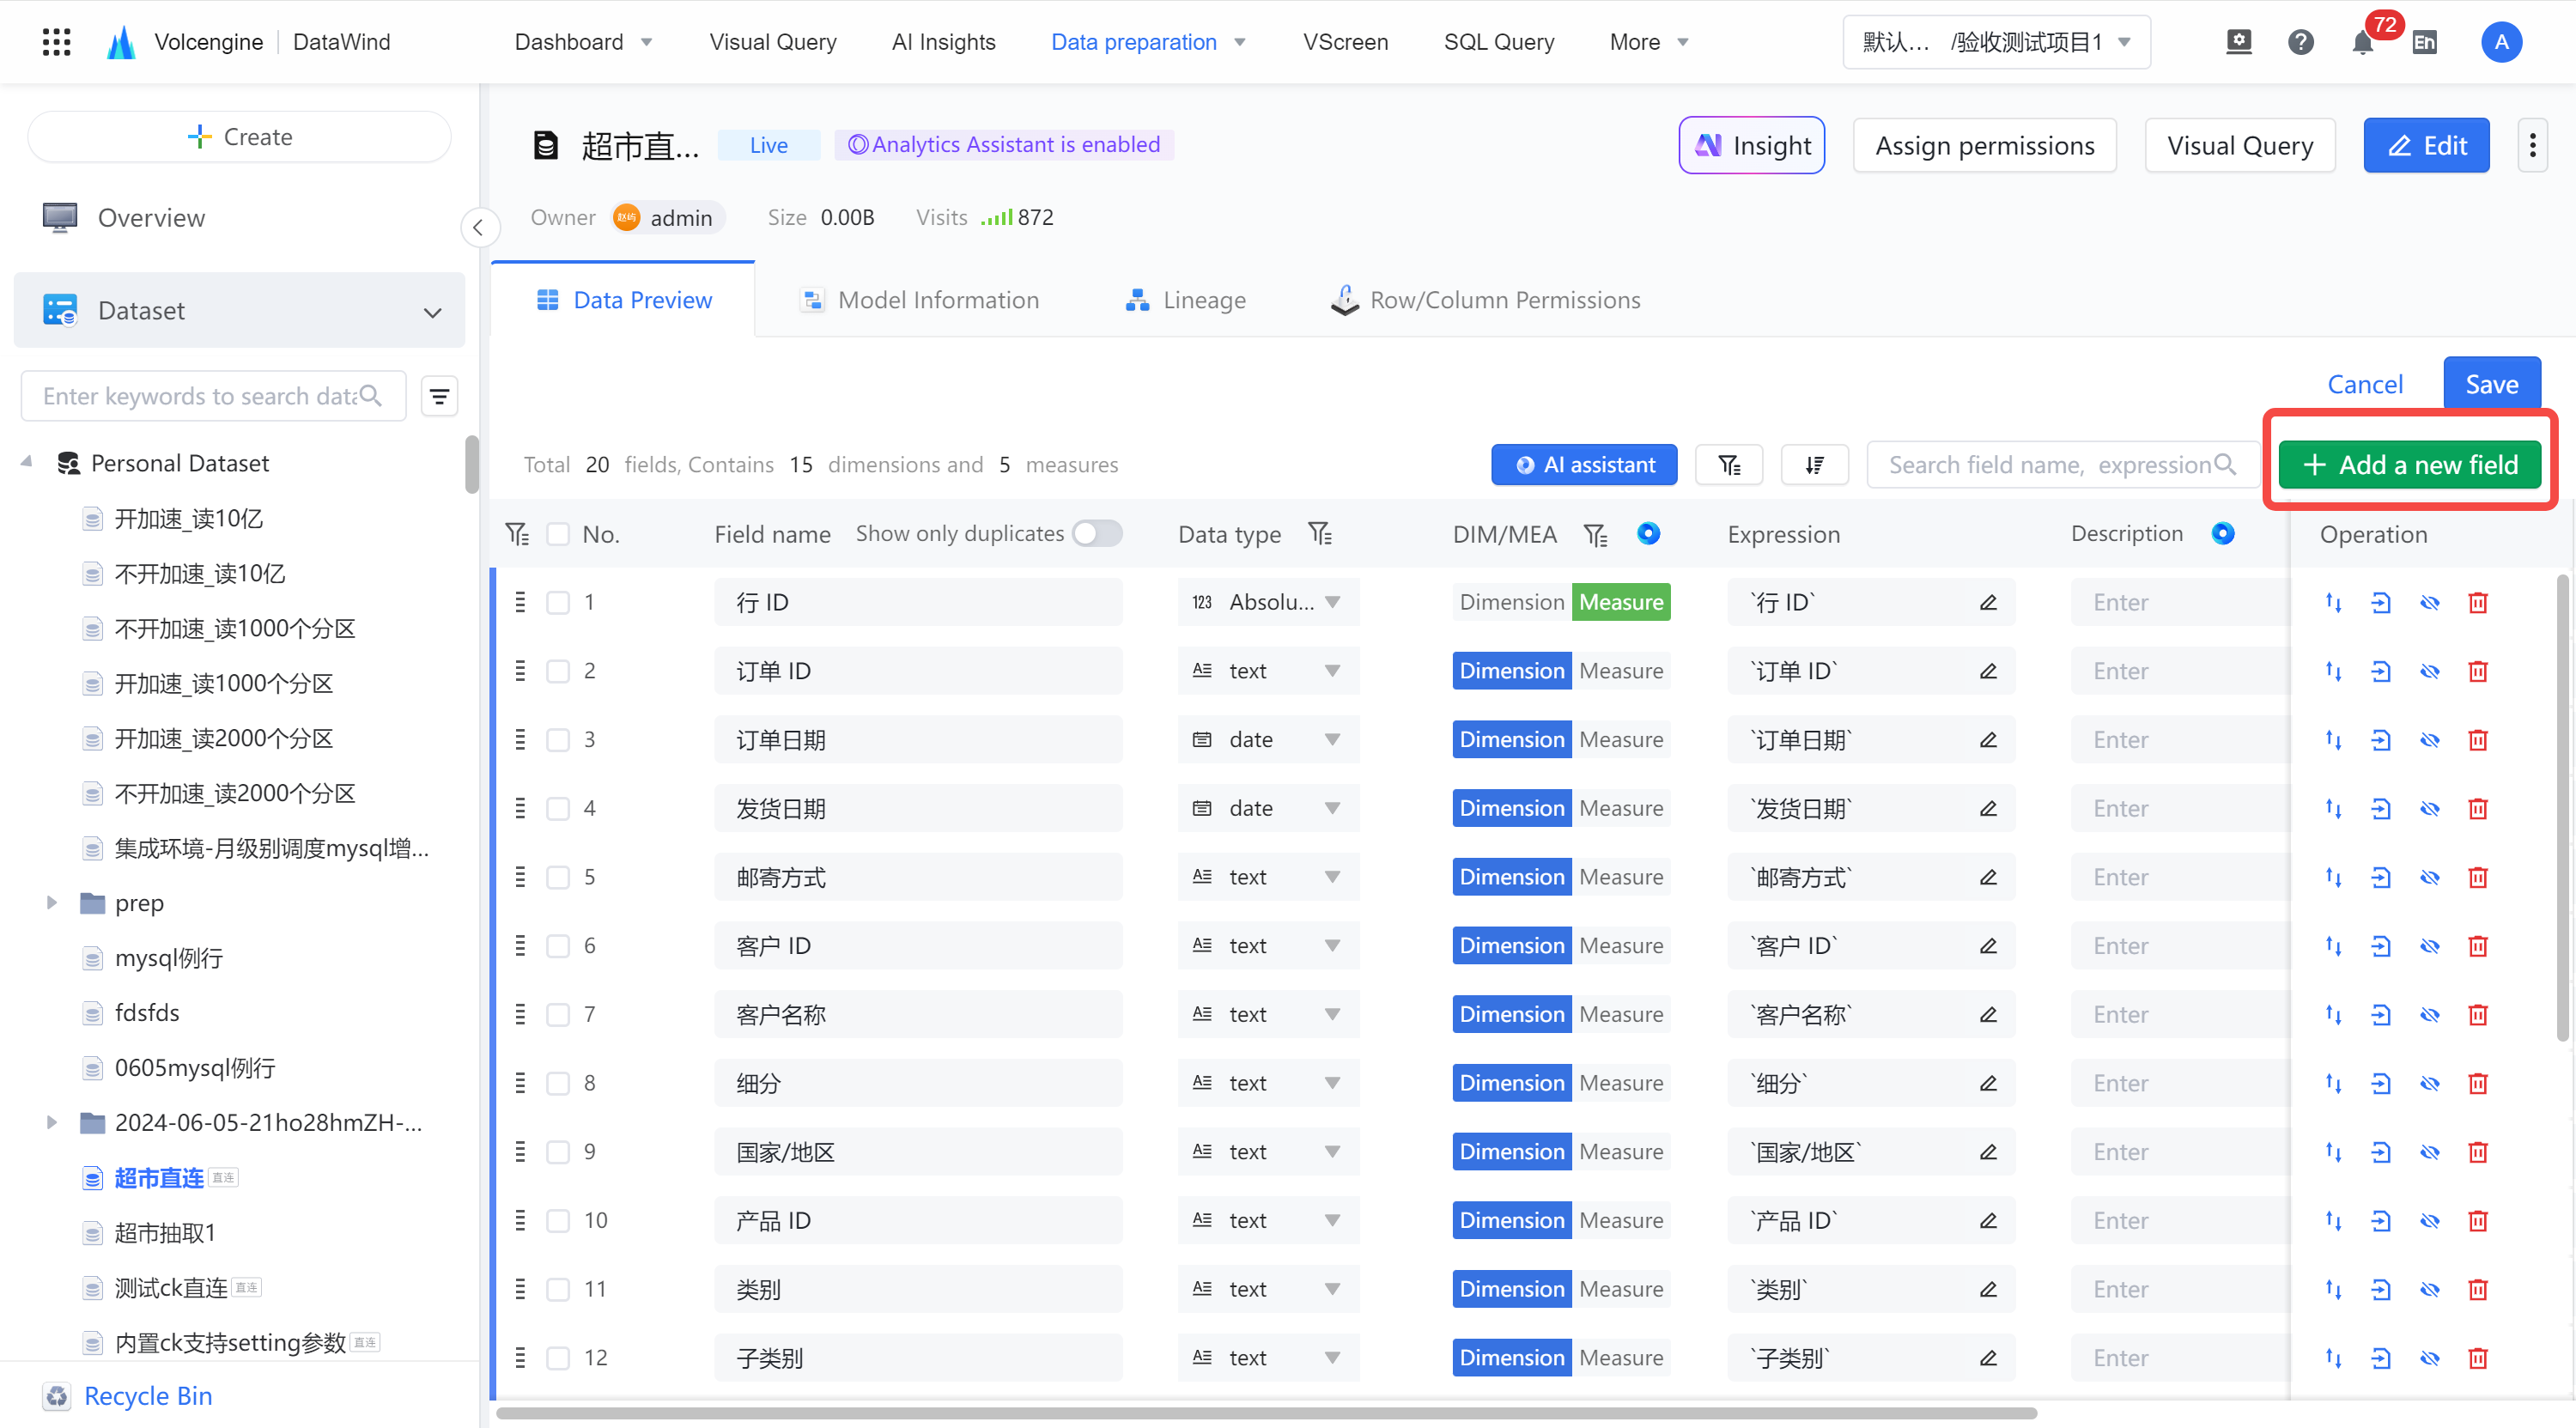Switch to Model Information tab

coord(919,300)
